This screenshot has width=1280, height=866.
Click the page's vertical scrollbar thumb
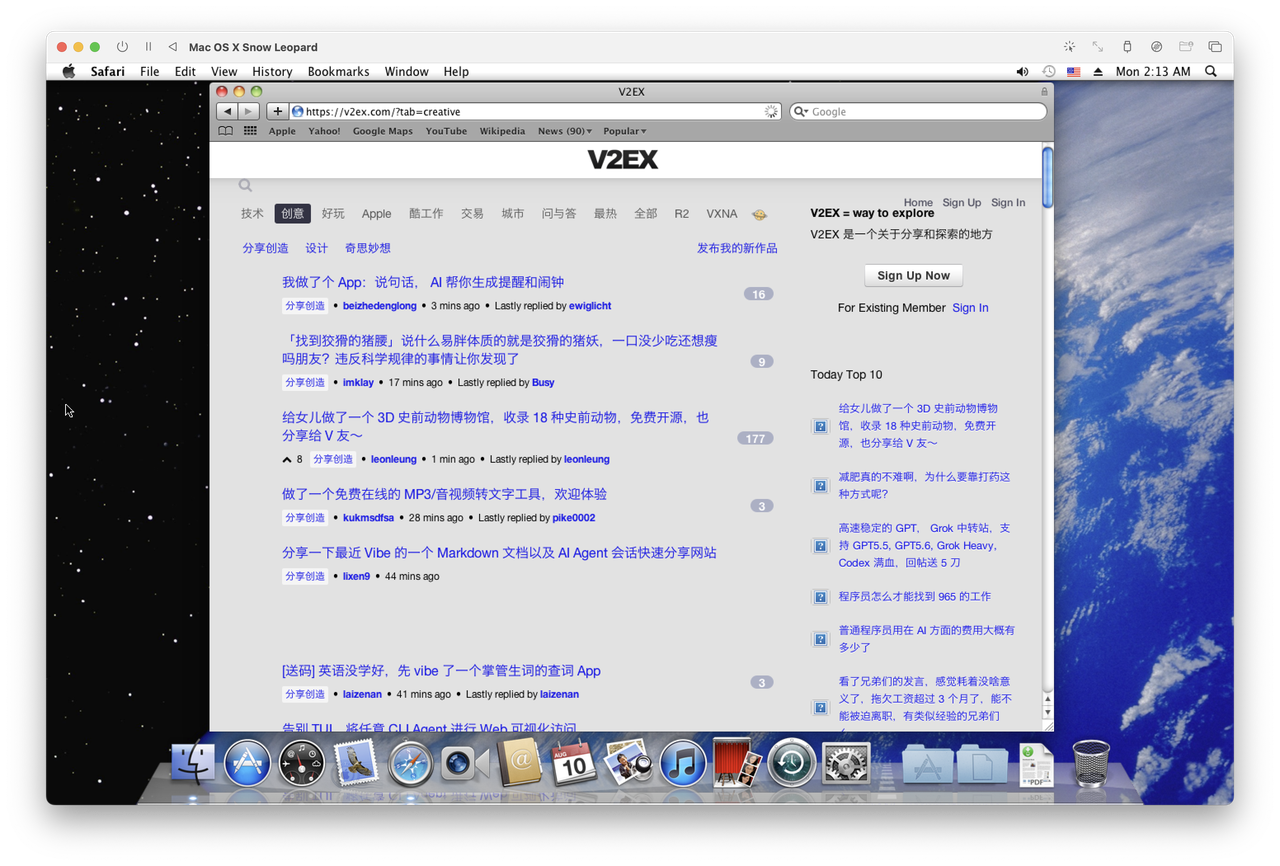[x=1047, y=177]
